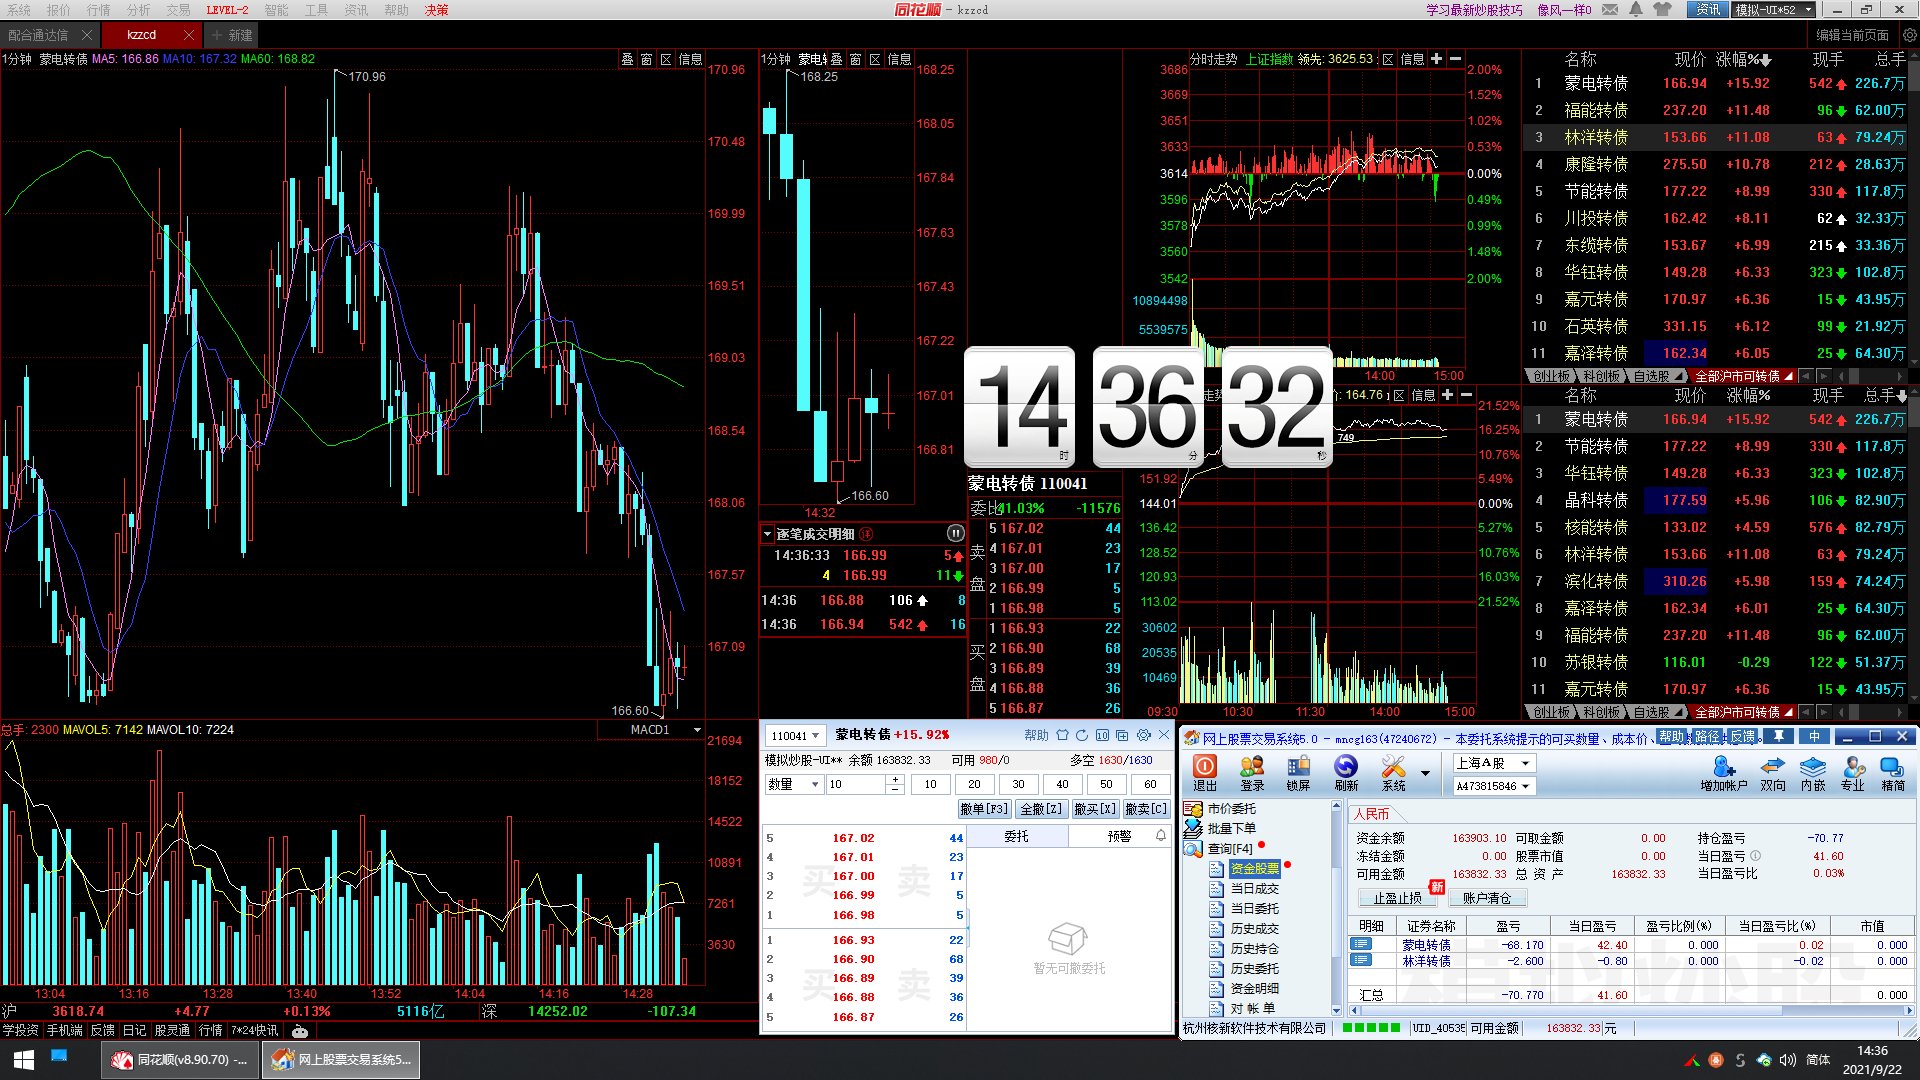Click the tree panel vertical scrollbar
The width and height of the screenshot is (1920, 1080).
(x=1337, y=908)
